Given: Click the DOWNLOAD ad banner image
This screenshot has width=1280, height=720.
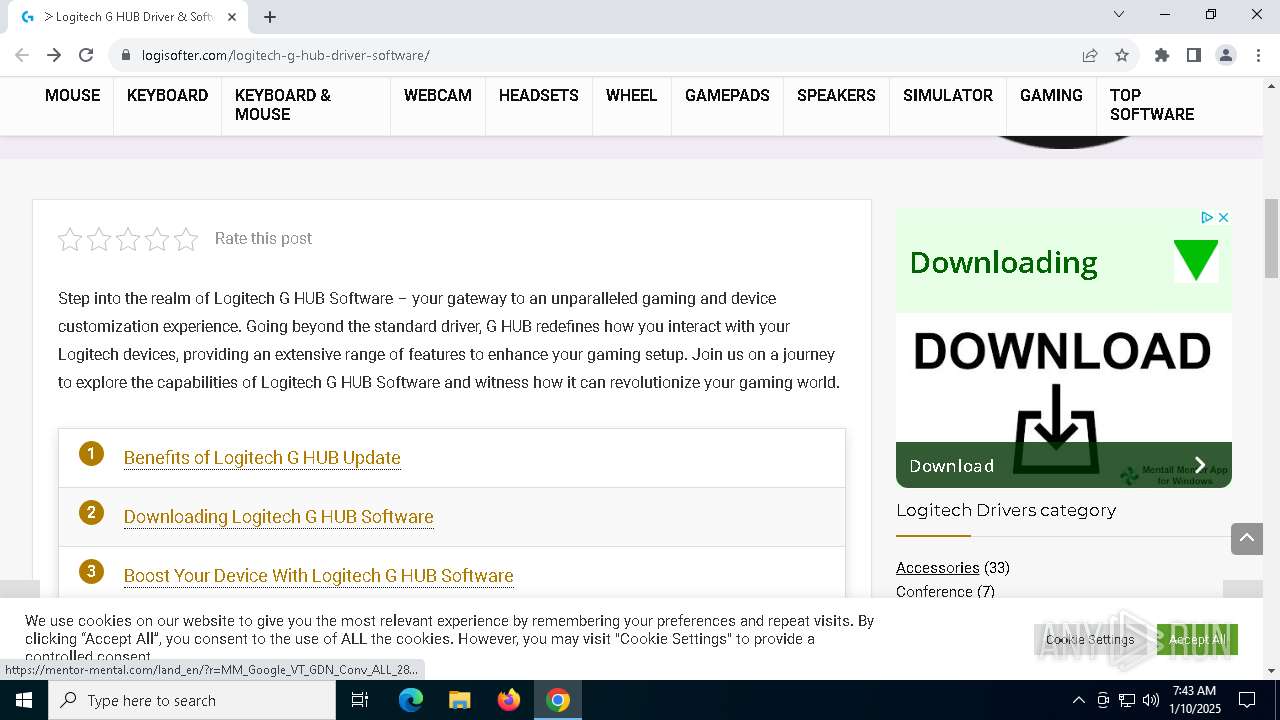Looking at the screenshot, I should pyautogui.click(x=1063, y=377).
